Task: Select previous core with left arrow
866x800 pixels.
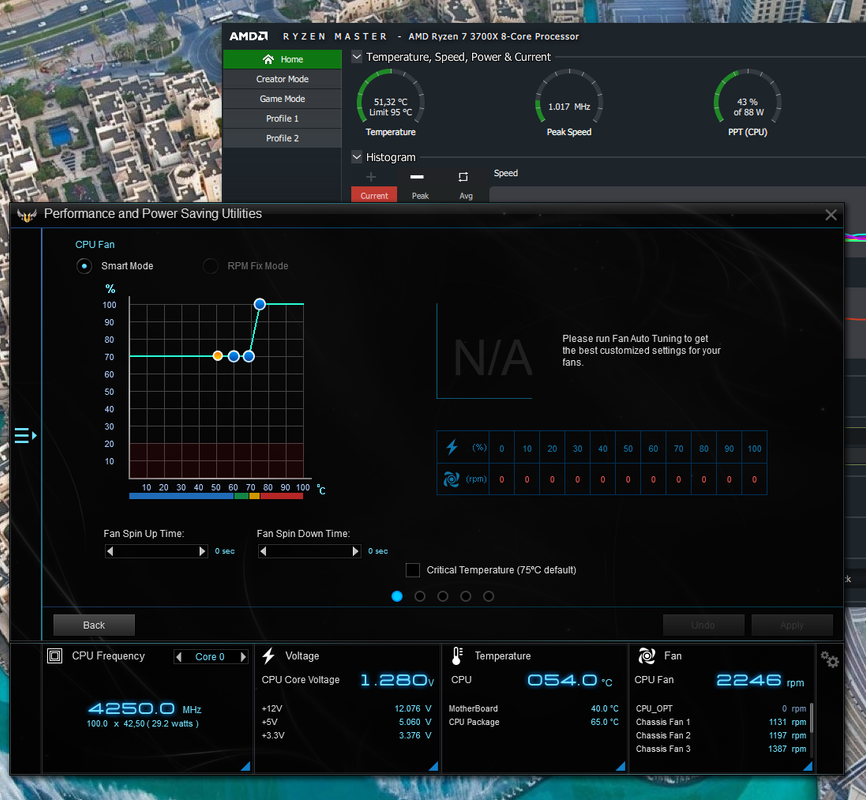Action: coord(178,656)
